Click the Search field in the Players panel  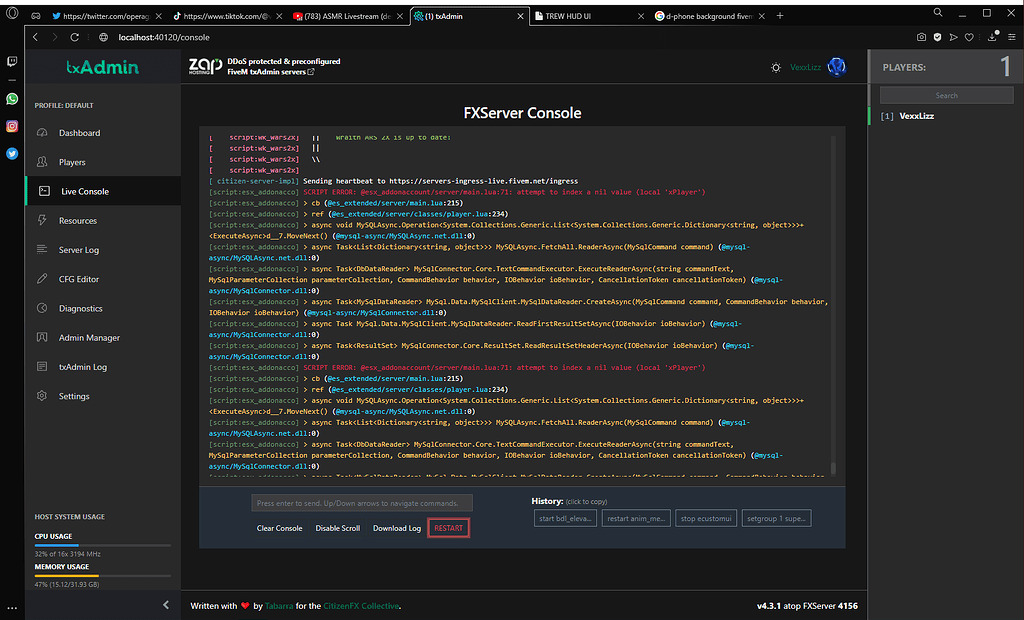(x=945, y=94)
